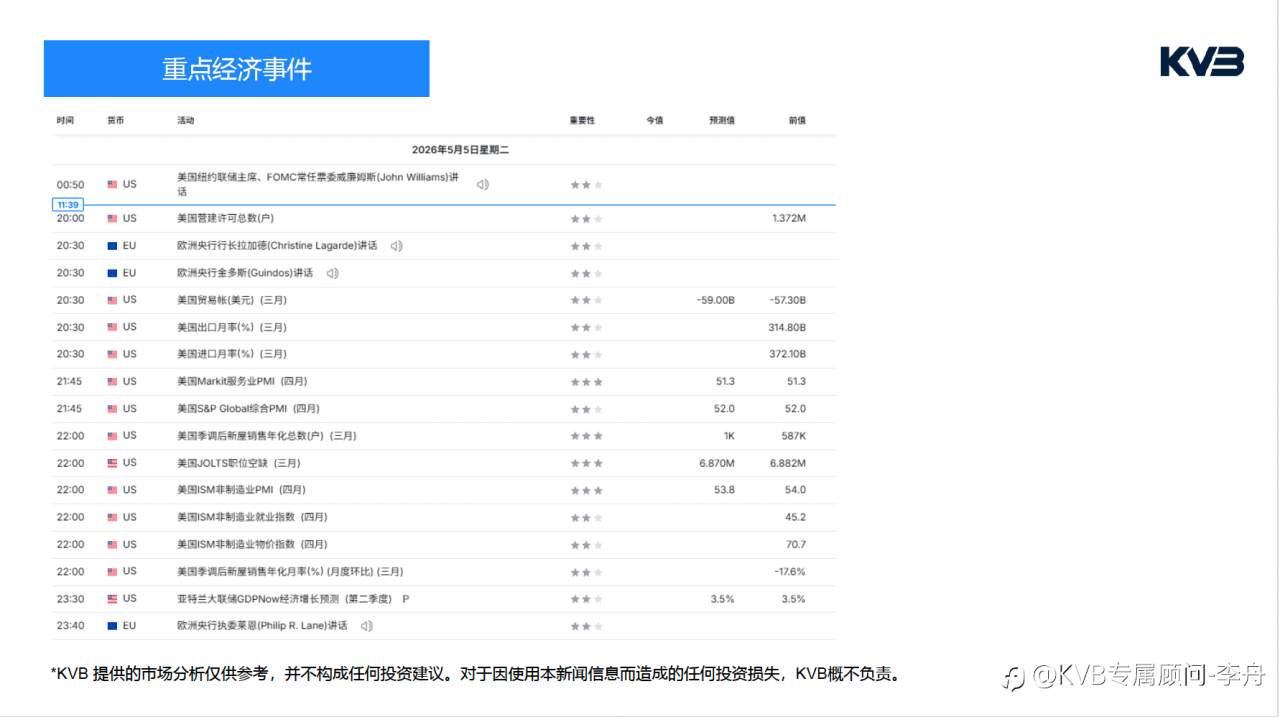Click previous value 6.882M
This screenshot has width=1280, height=717.
pos(788,463)
